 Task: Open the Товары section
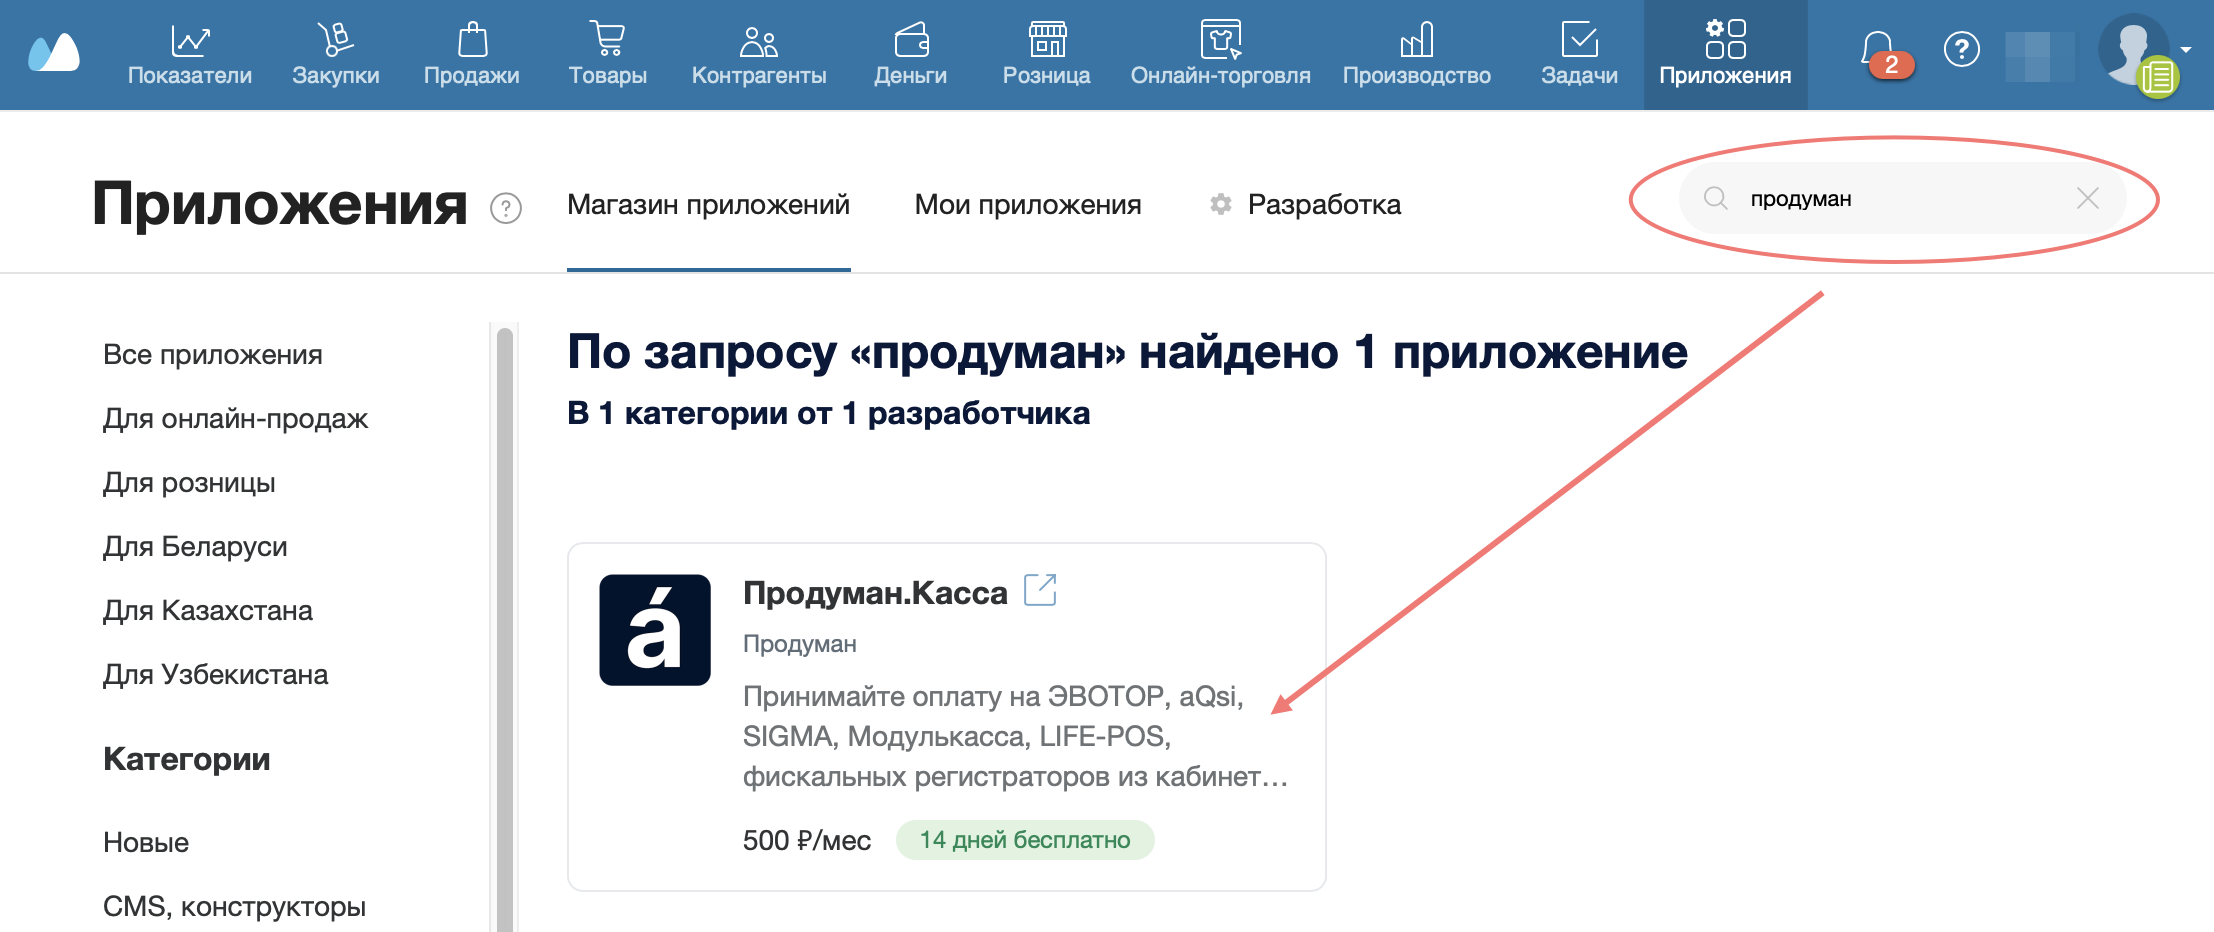[x=608, y=54]
